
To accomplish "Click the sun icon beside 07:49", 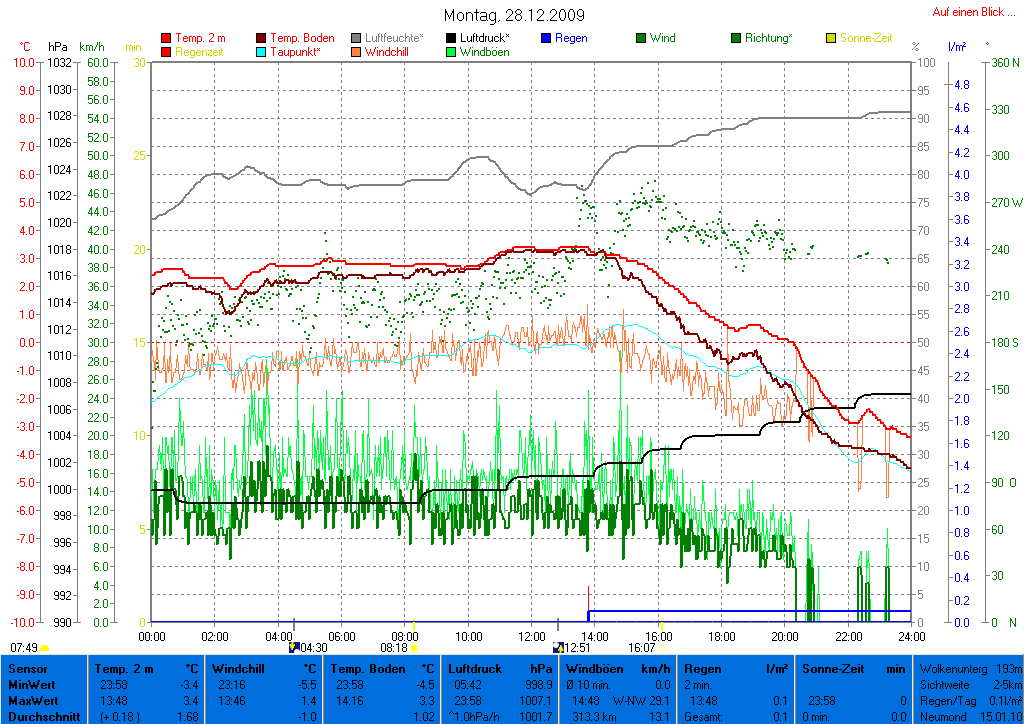I will [x=45, y=648].
